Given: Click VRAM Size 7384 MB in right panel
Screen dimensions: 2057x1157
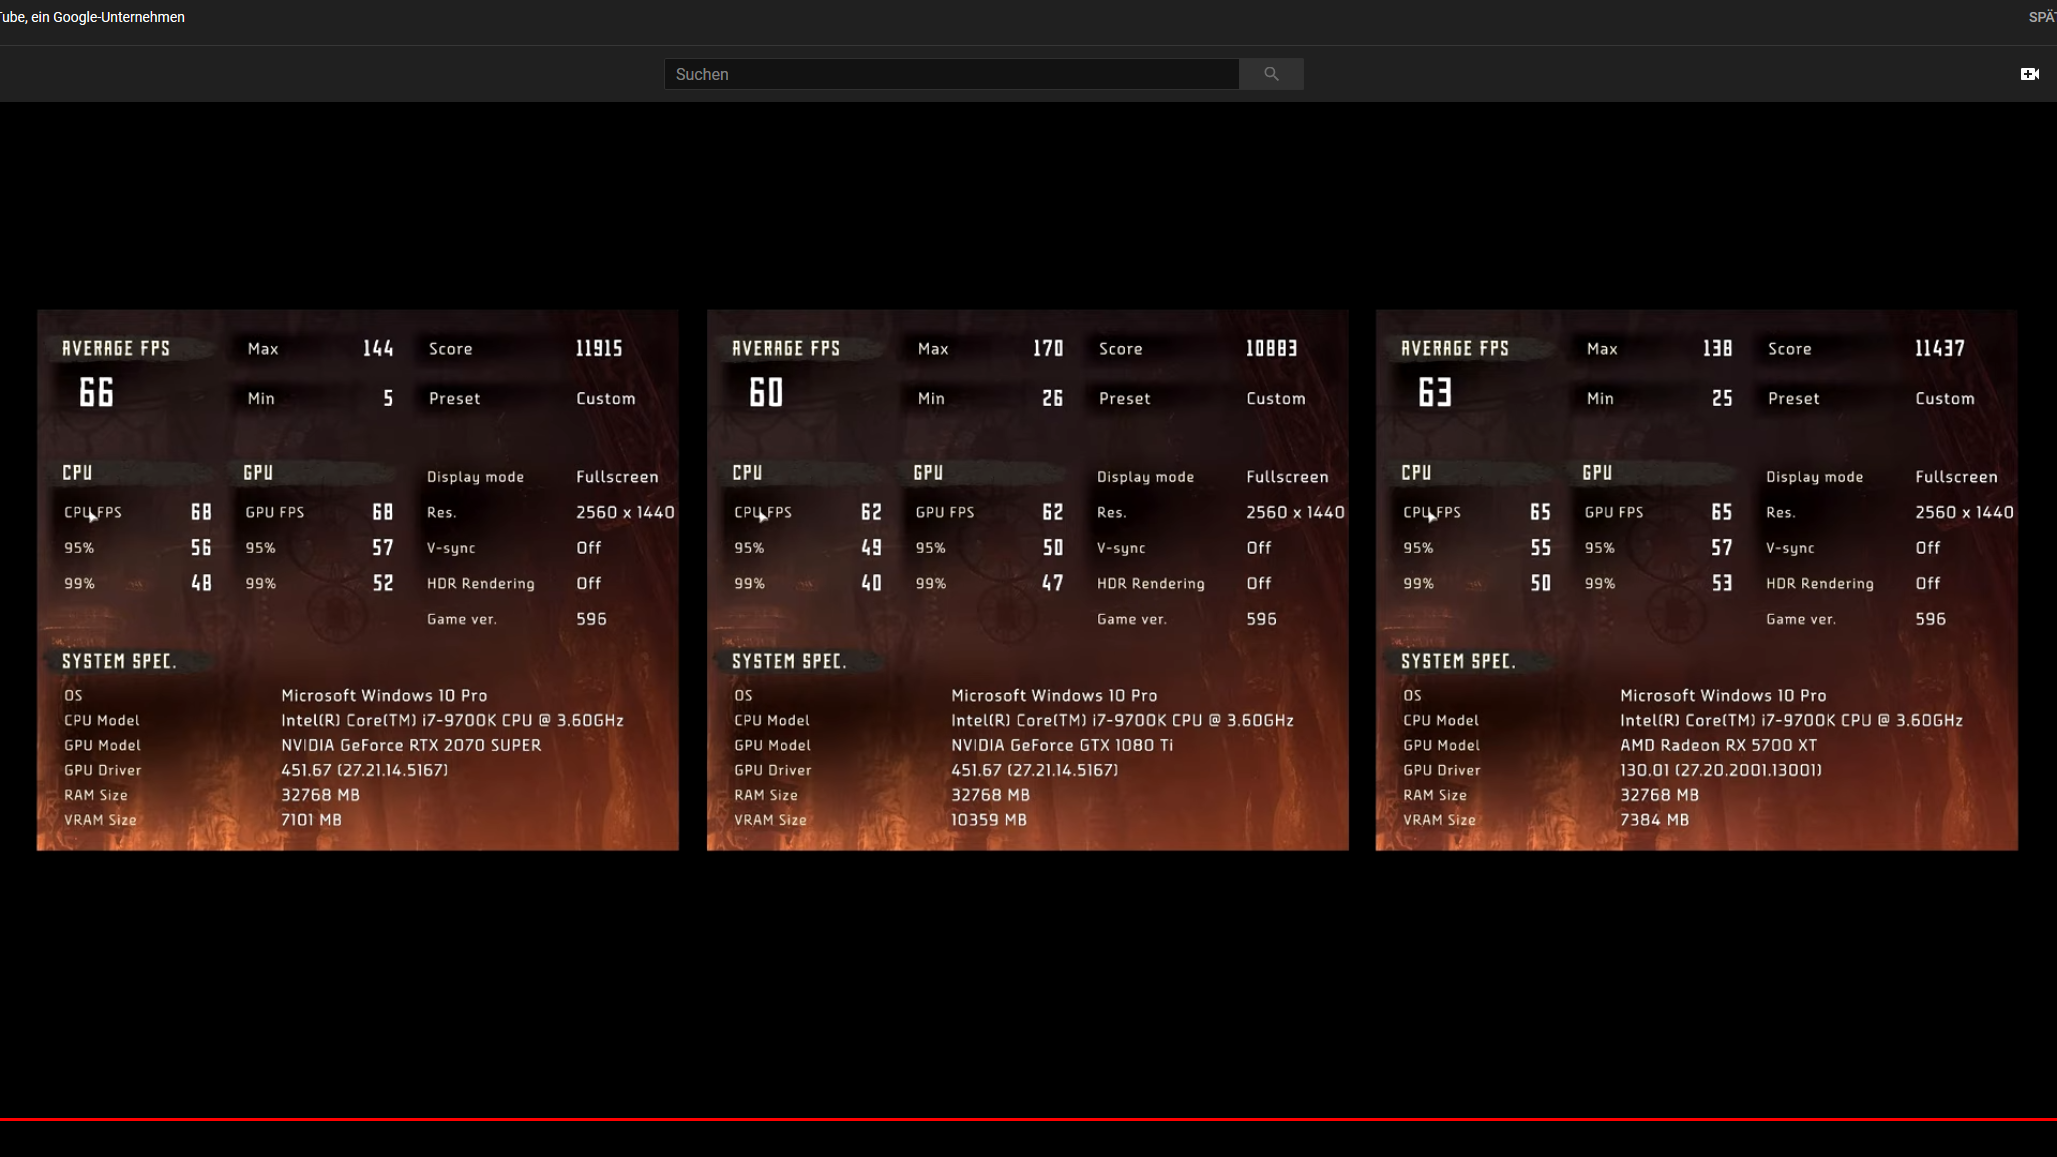Looking at the screenshot, I should tap(1654, 819).
